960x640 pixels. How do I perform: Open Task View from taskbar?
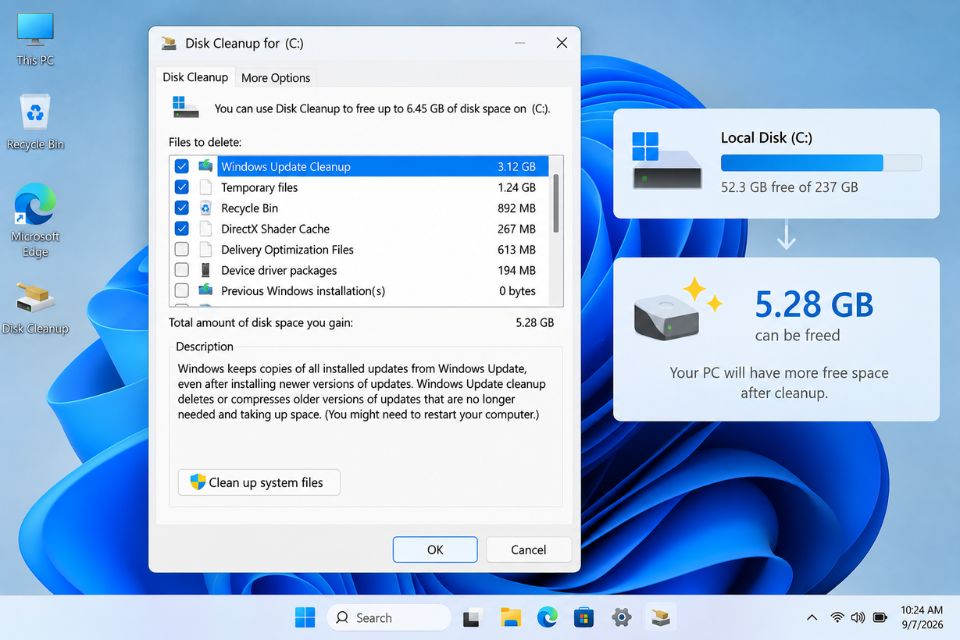point(471,618)
